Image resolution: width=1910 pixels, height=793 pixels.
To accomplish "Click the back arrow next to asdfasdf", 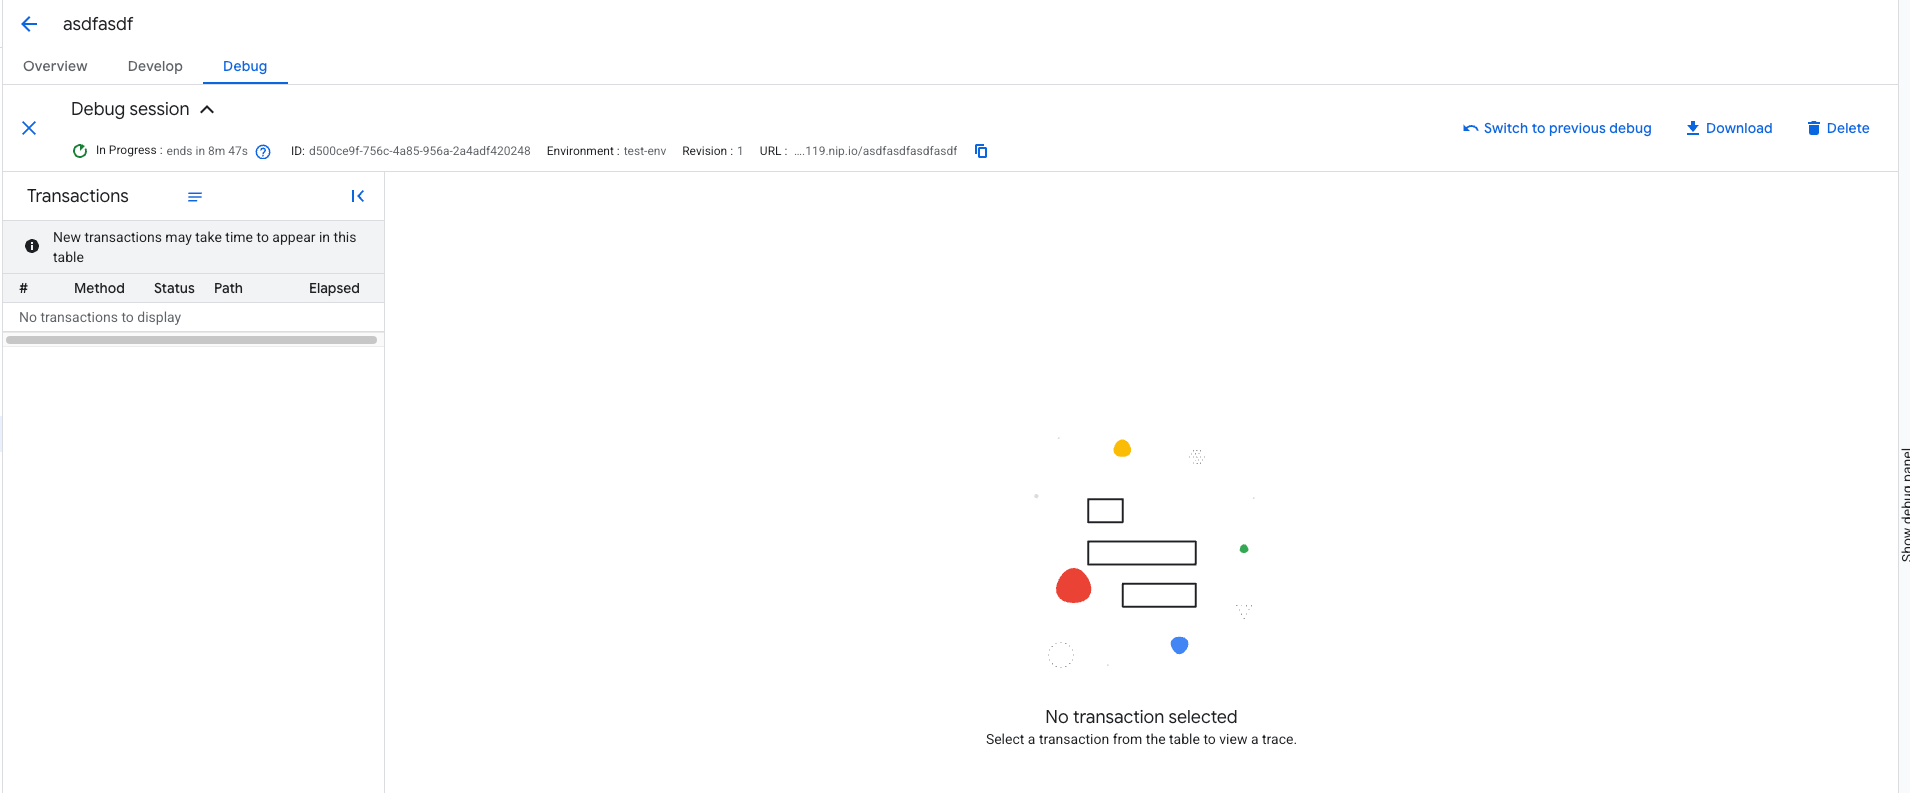I will [29, 24].
